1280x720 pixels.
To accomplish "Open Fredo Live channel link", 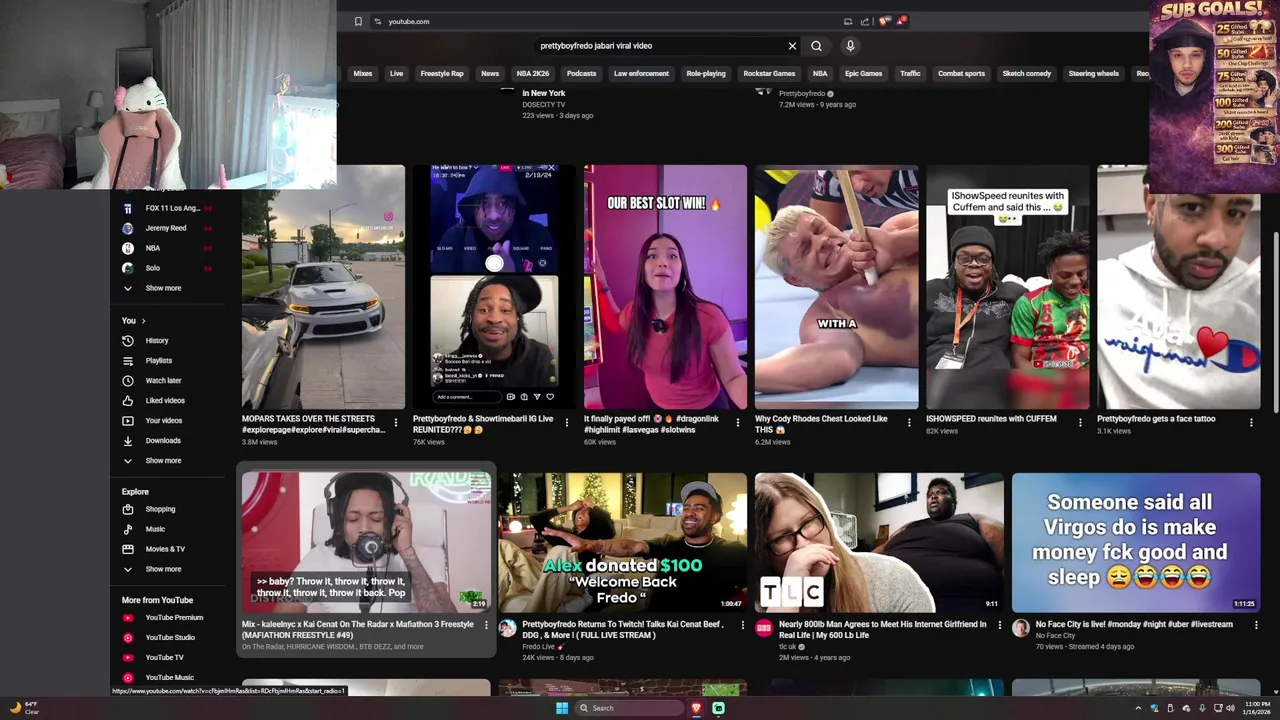I will tap(538, 647).
